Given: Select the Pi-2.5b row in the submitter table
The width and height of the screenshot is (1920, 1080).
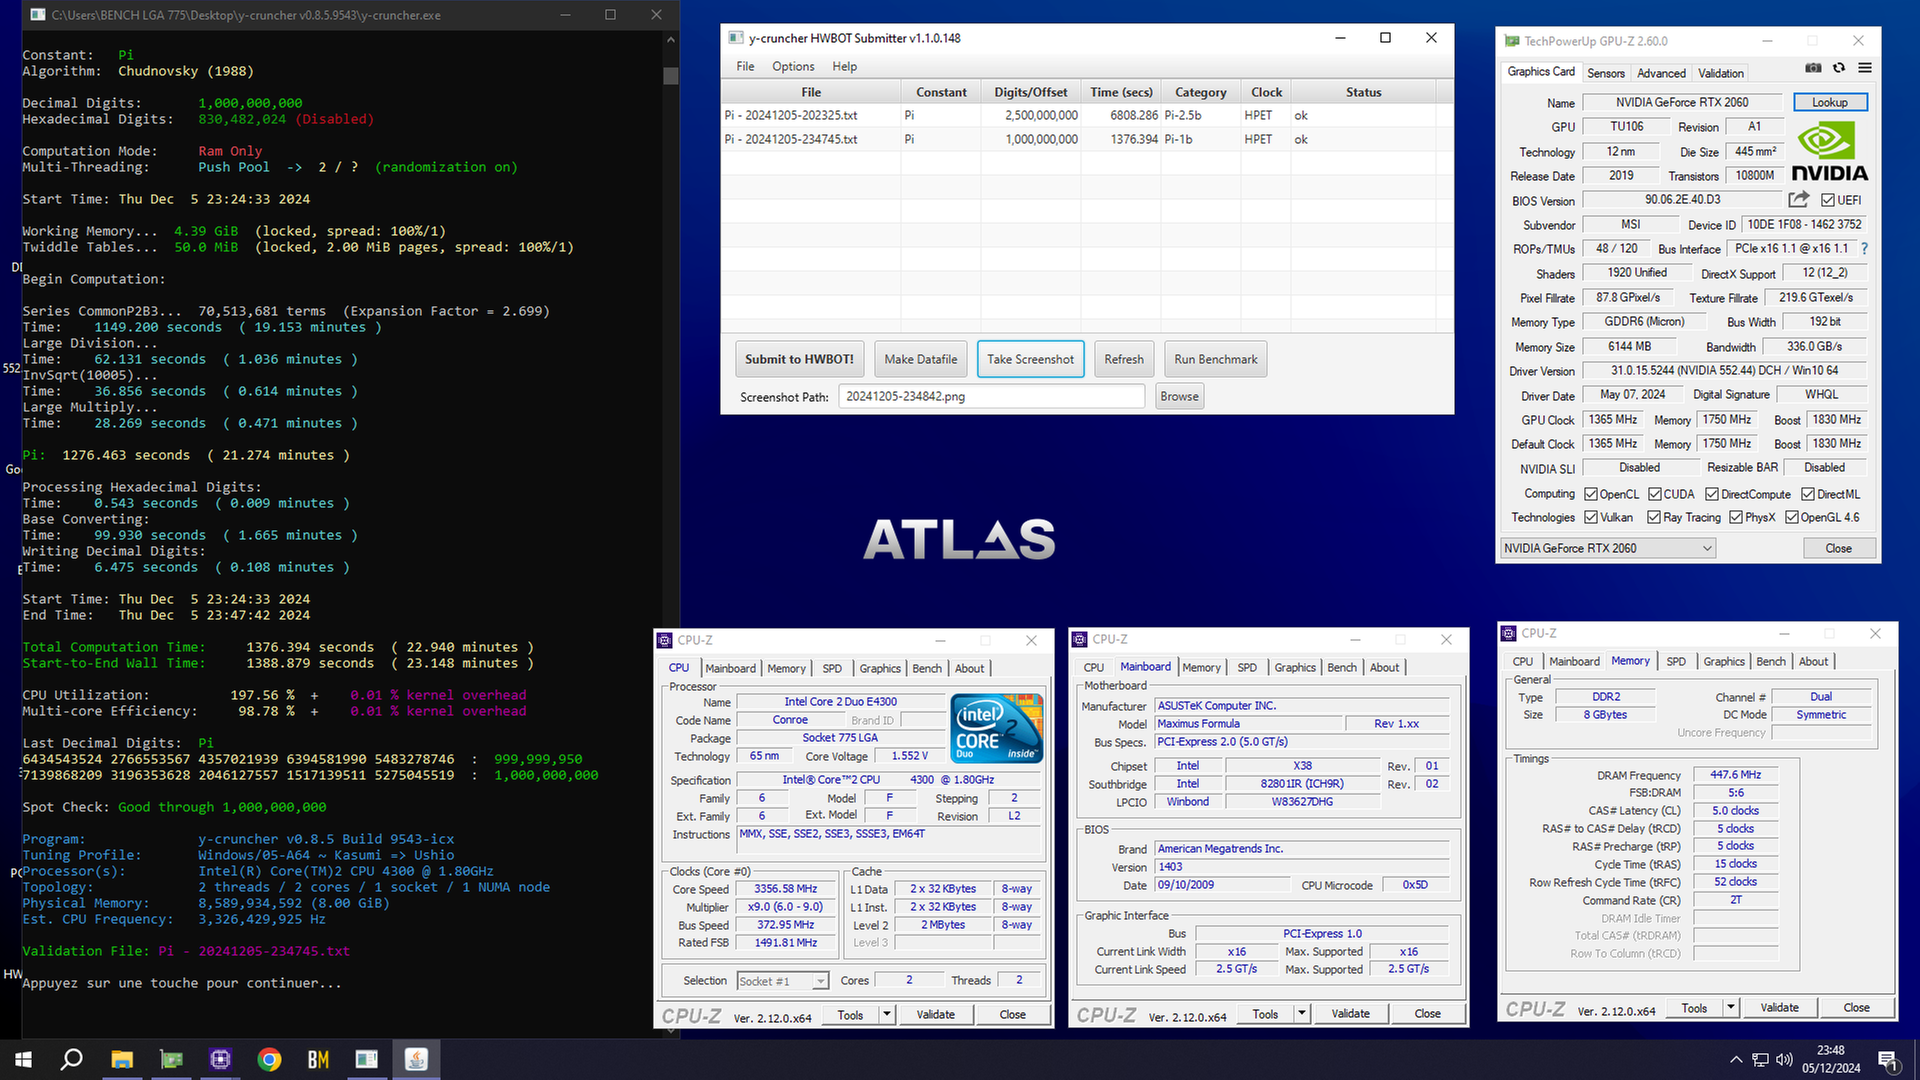Looking at the screenshot, I should (1080, 115).
